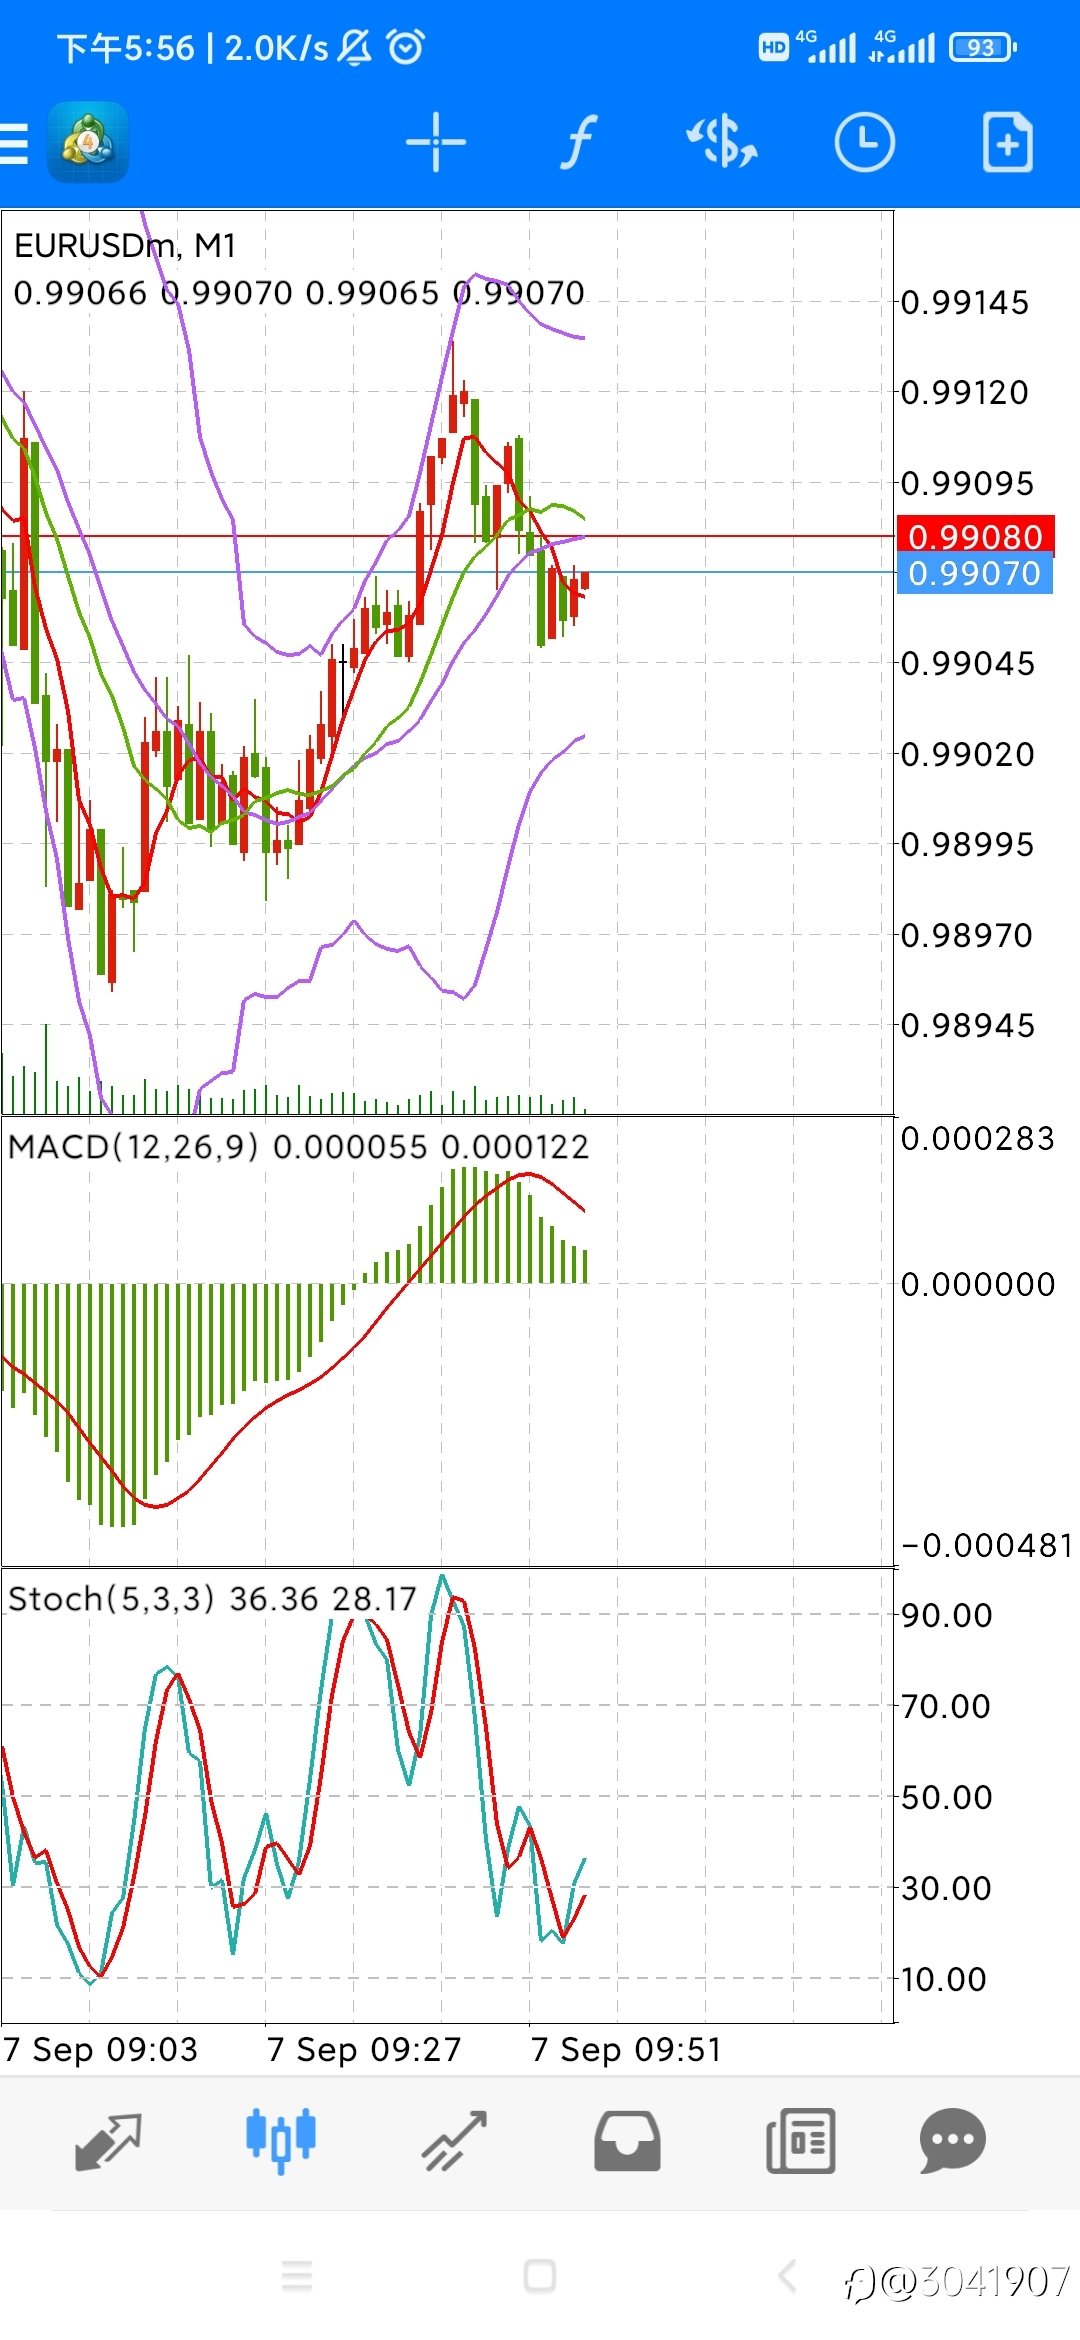Tap the battery indicator in status bar
1080x2340 pixels.
(x=983, y=47)
